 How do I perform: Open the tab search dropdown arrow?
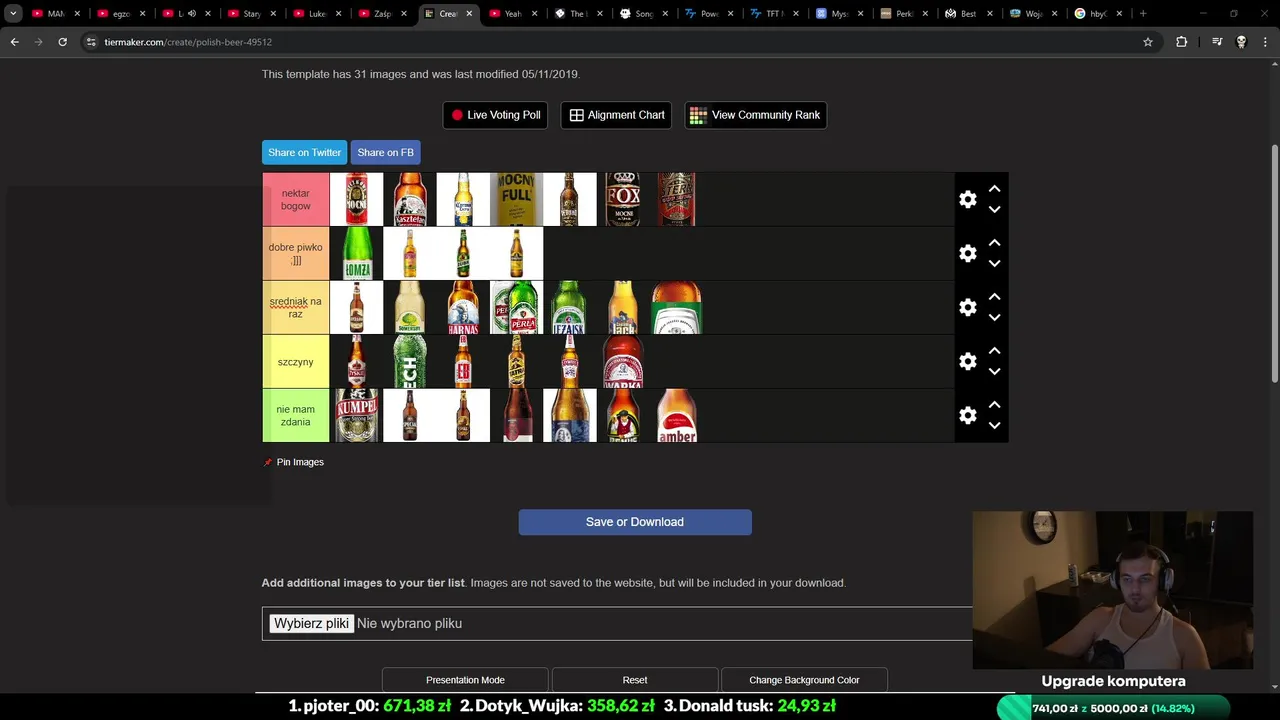(13, 14)
